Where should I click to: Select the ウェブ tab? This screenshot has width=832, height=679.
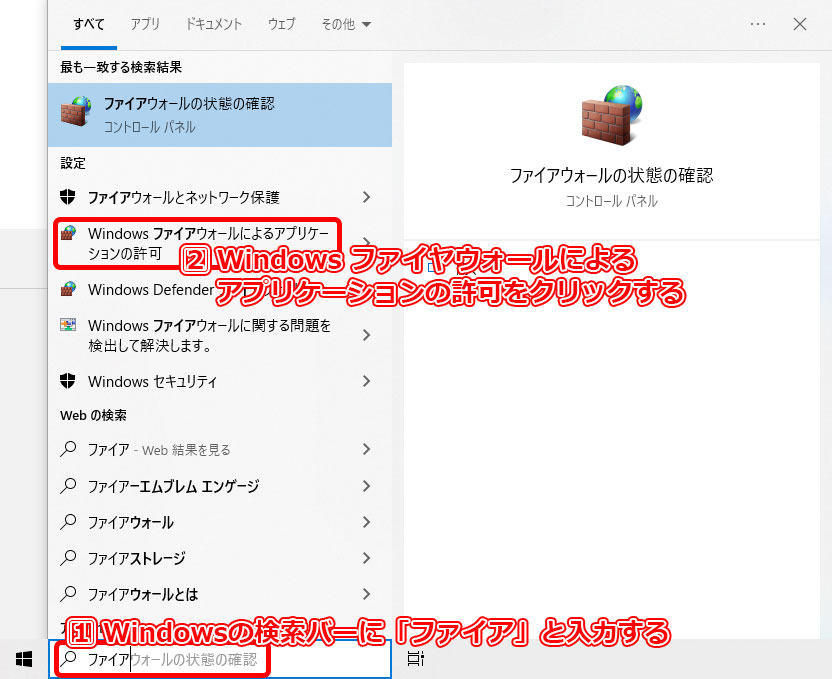[x=281, y=24]
